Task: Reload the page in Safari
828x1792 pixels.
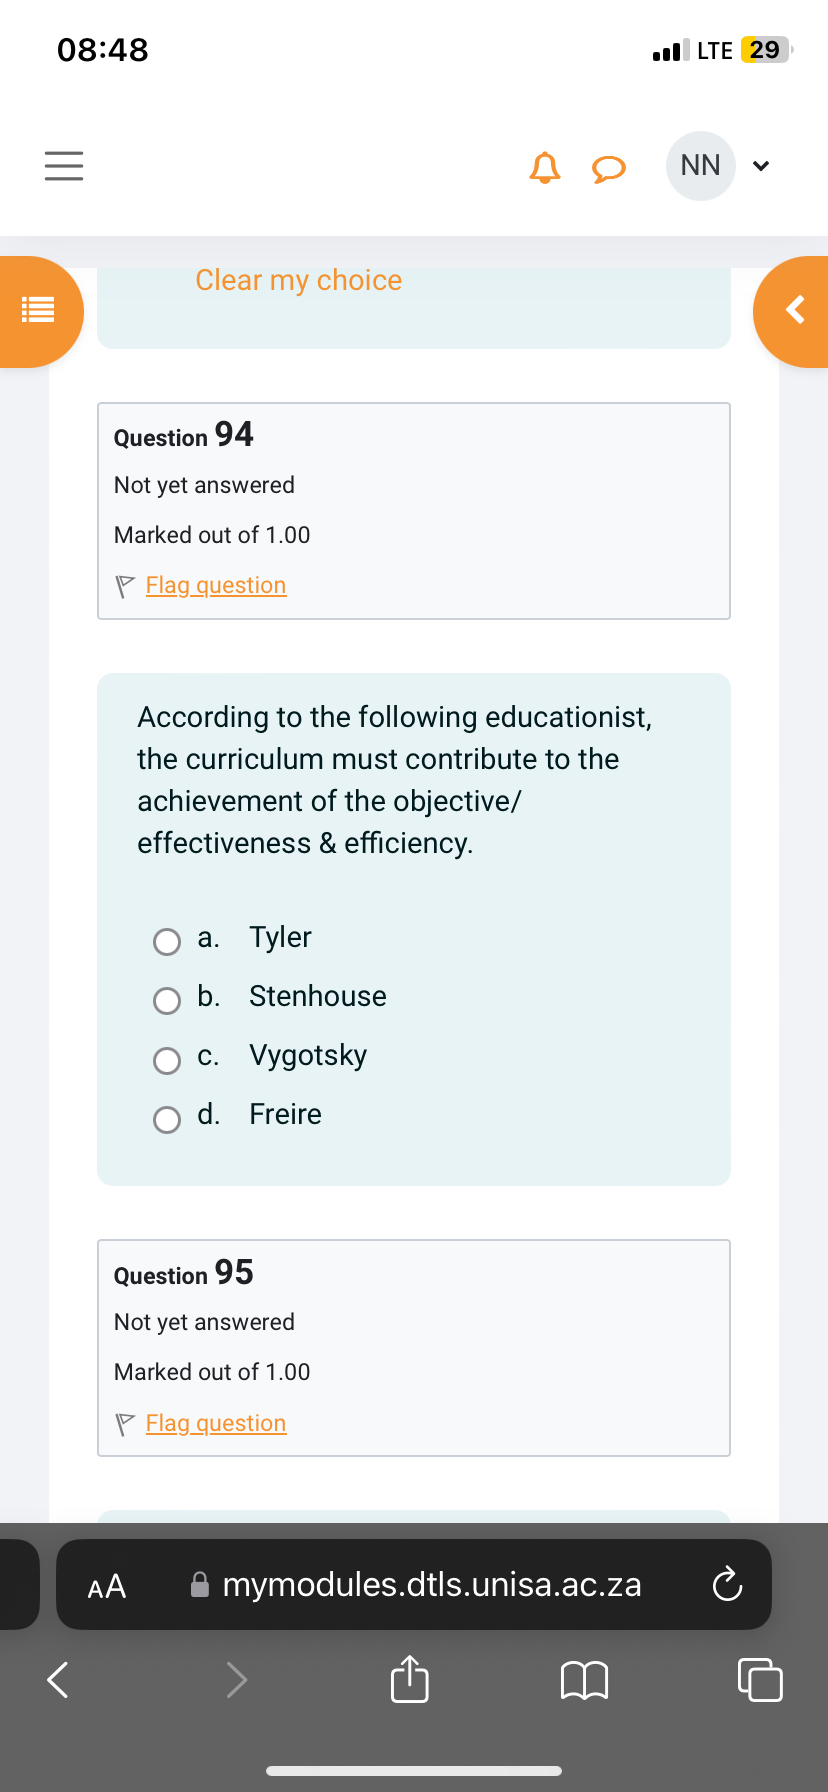Action: tap(727, 1585)
